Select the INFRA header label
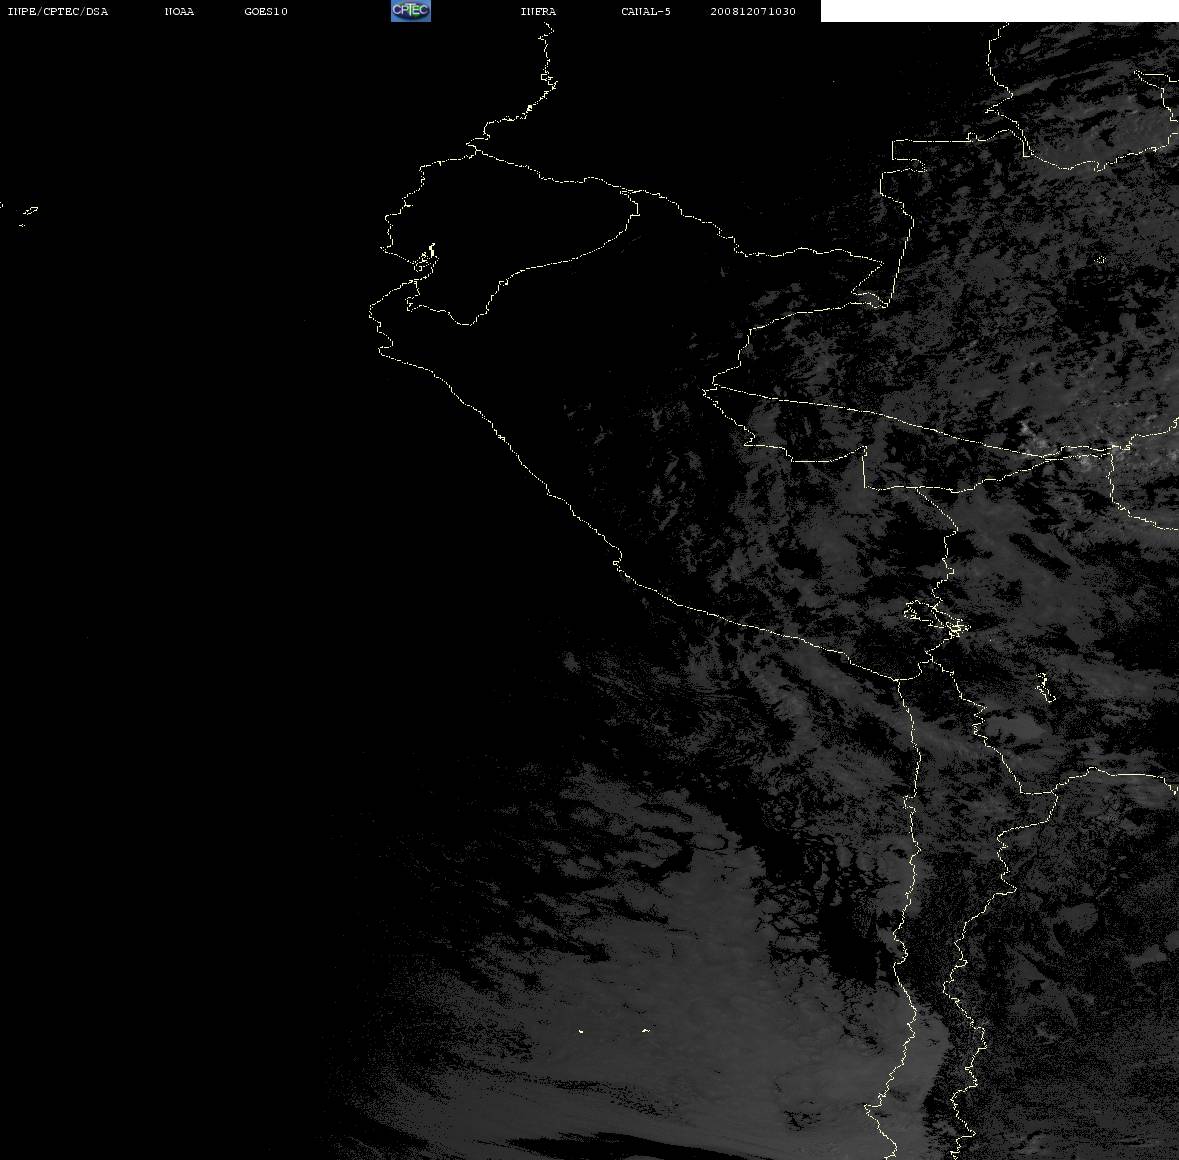 tap(538, 11)
